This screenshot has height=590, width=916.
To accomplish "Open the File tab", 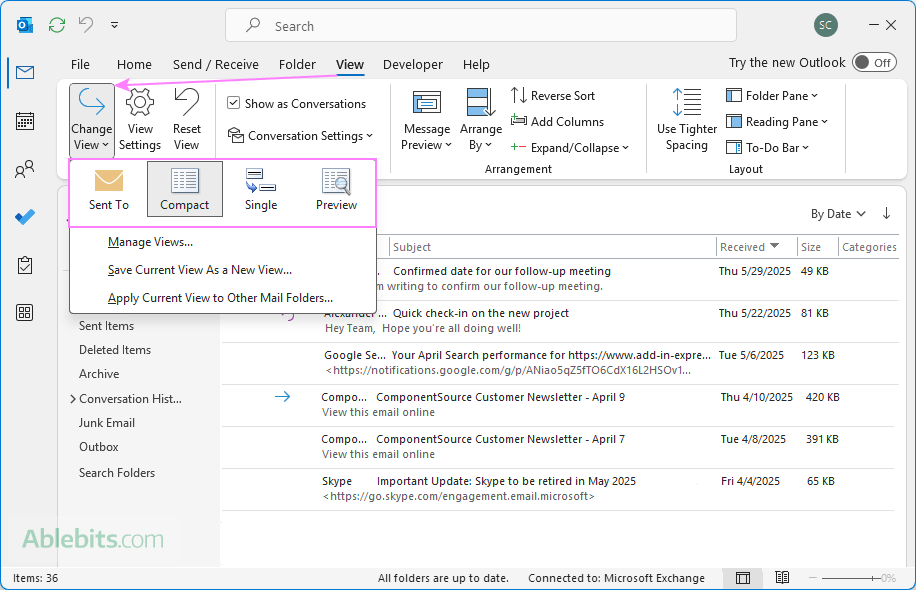I will [x=80, y=64].
